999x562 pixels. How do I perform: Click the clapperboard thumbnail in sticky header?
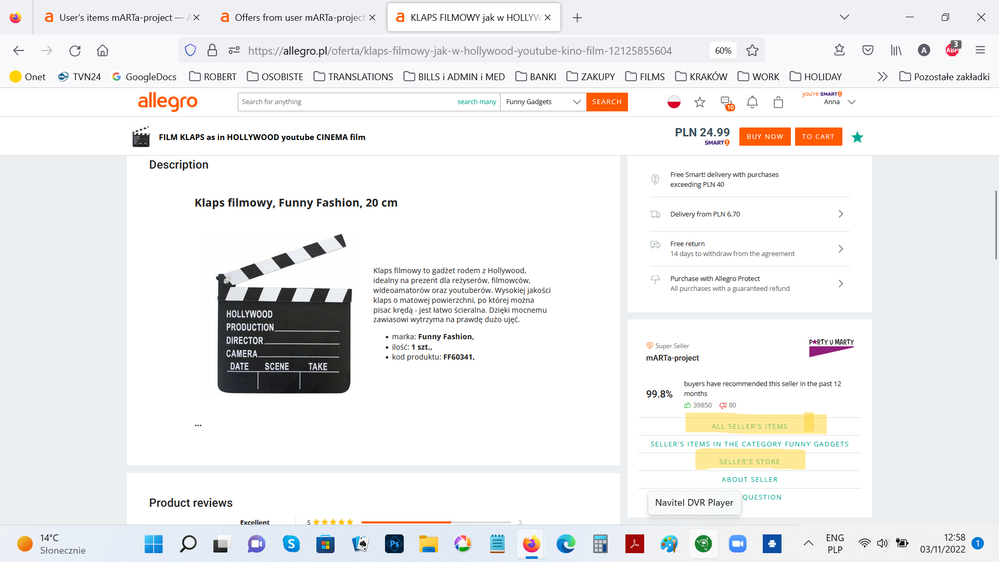click(x=141, y=137)
